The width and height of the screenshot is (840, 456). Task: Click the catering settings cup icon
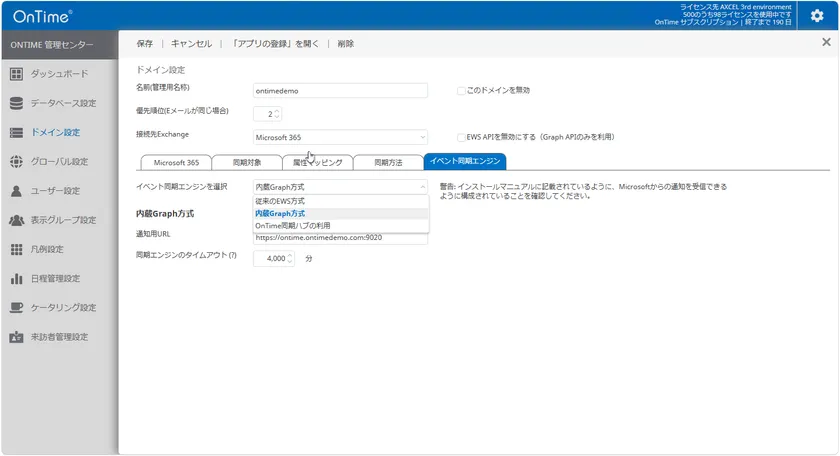tap(17, 308)
